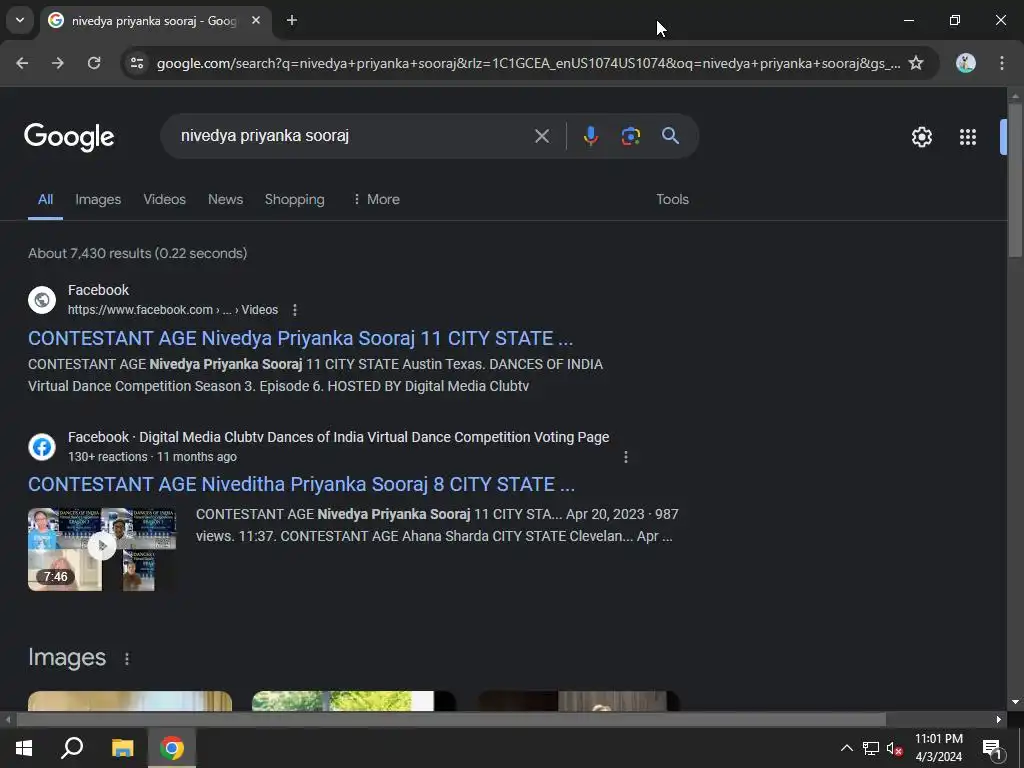
Task: Open more options for first Facebook result
Action: coord(295,310)
